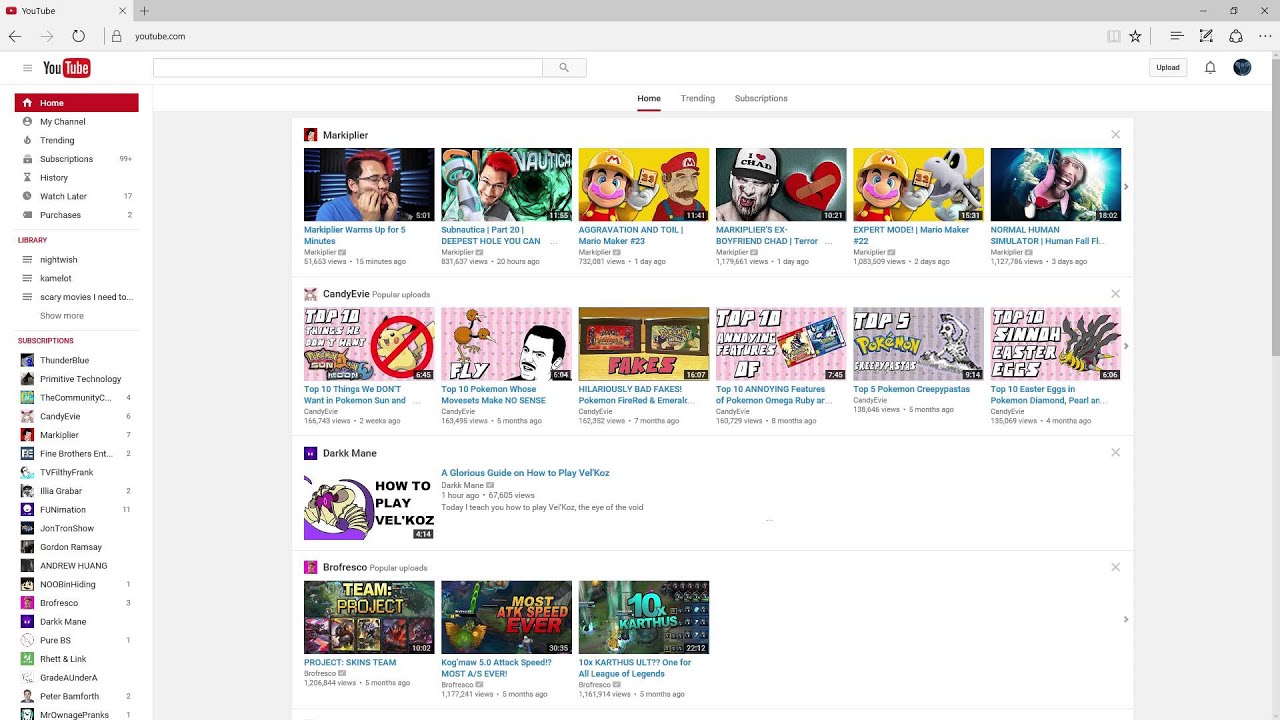The height and width of the screenshot is (720, 1280).
Task: Open A Glorious Guide on How to Play Vel'Koz
Action: [525, 473]
